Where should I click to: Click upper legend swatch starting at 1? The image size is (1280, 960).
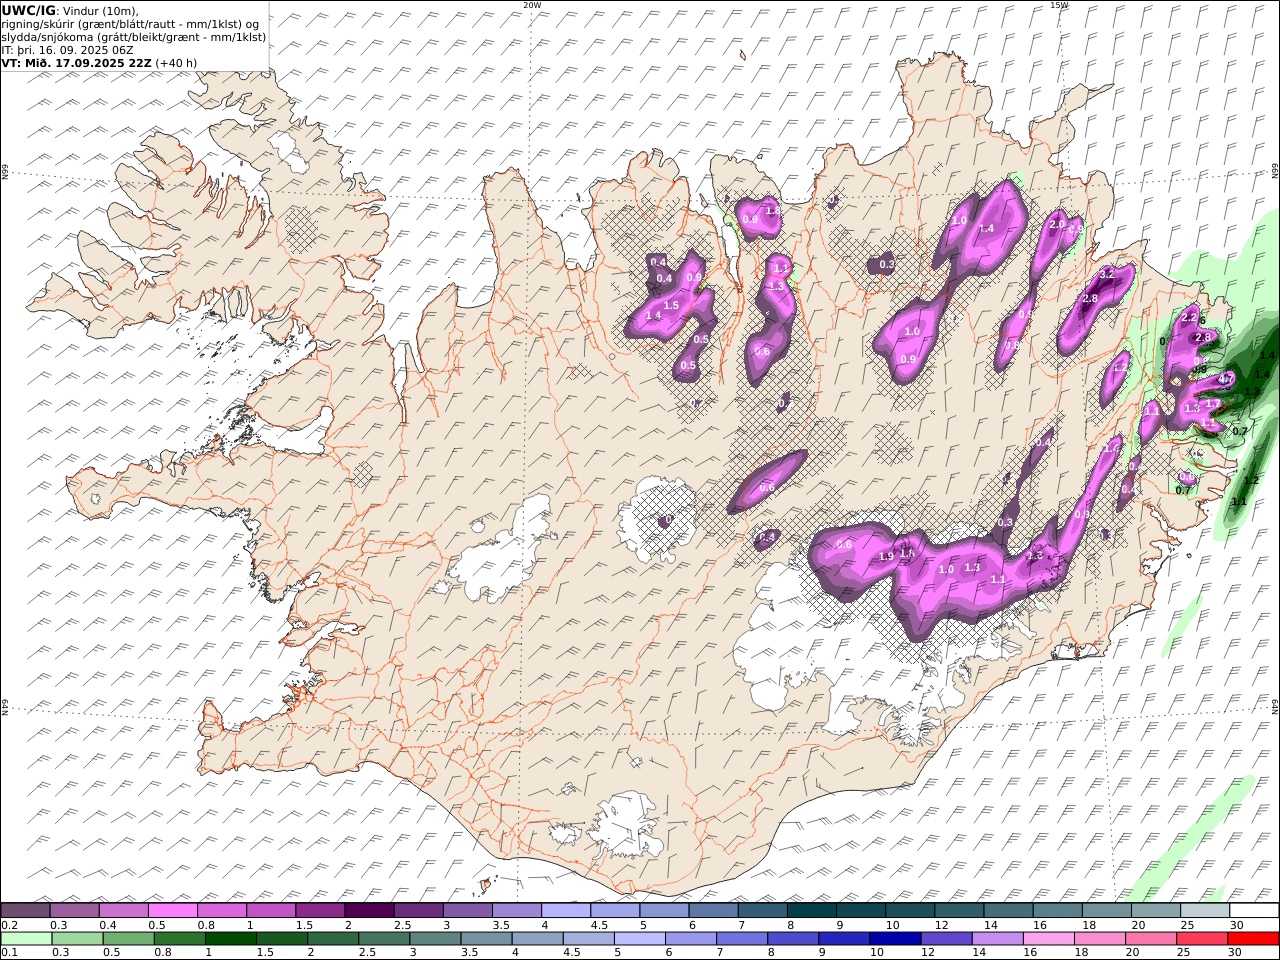pos(271,911)
